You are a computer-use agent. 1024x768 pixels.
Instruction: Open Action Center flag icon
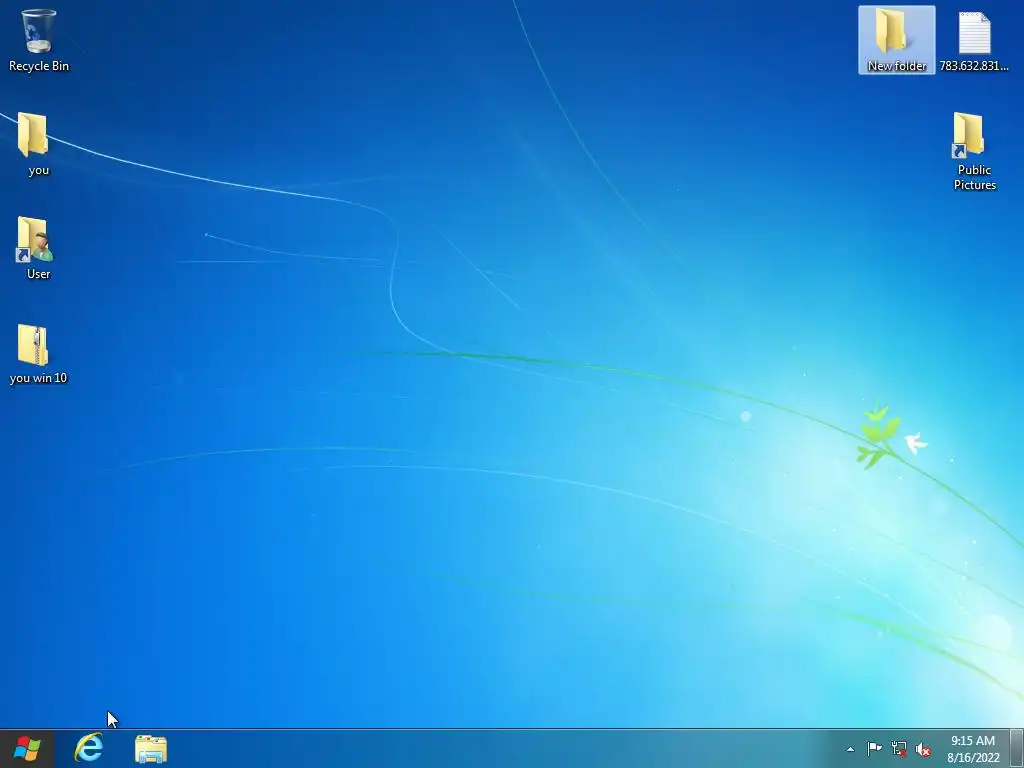tap(874, 749)
